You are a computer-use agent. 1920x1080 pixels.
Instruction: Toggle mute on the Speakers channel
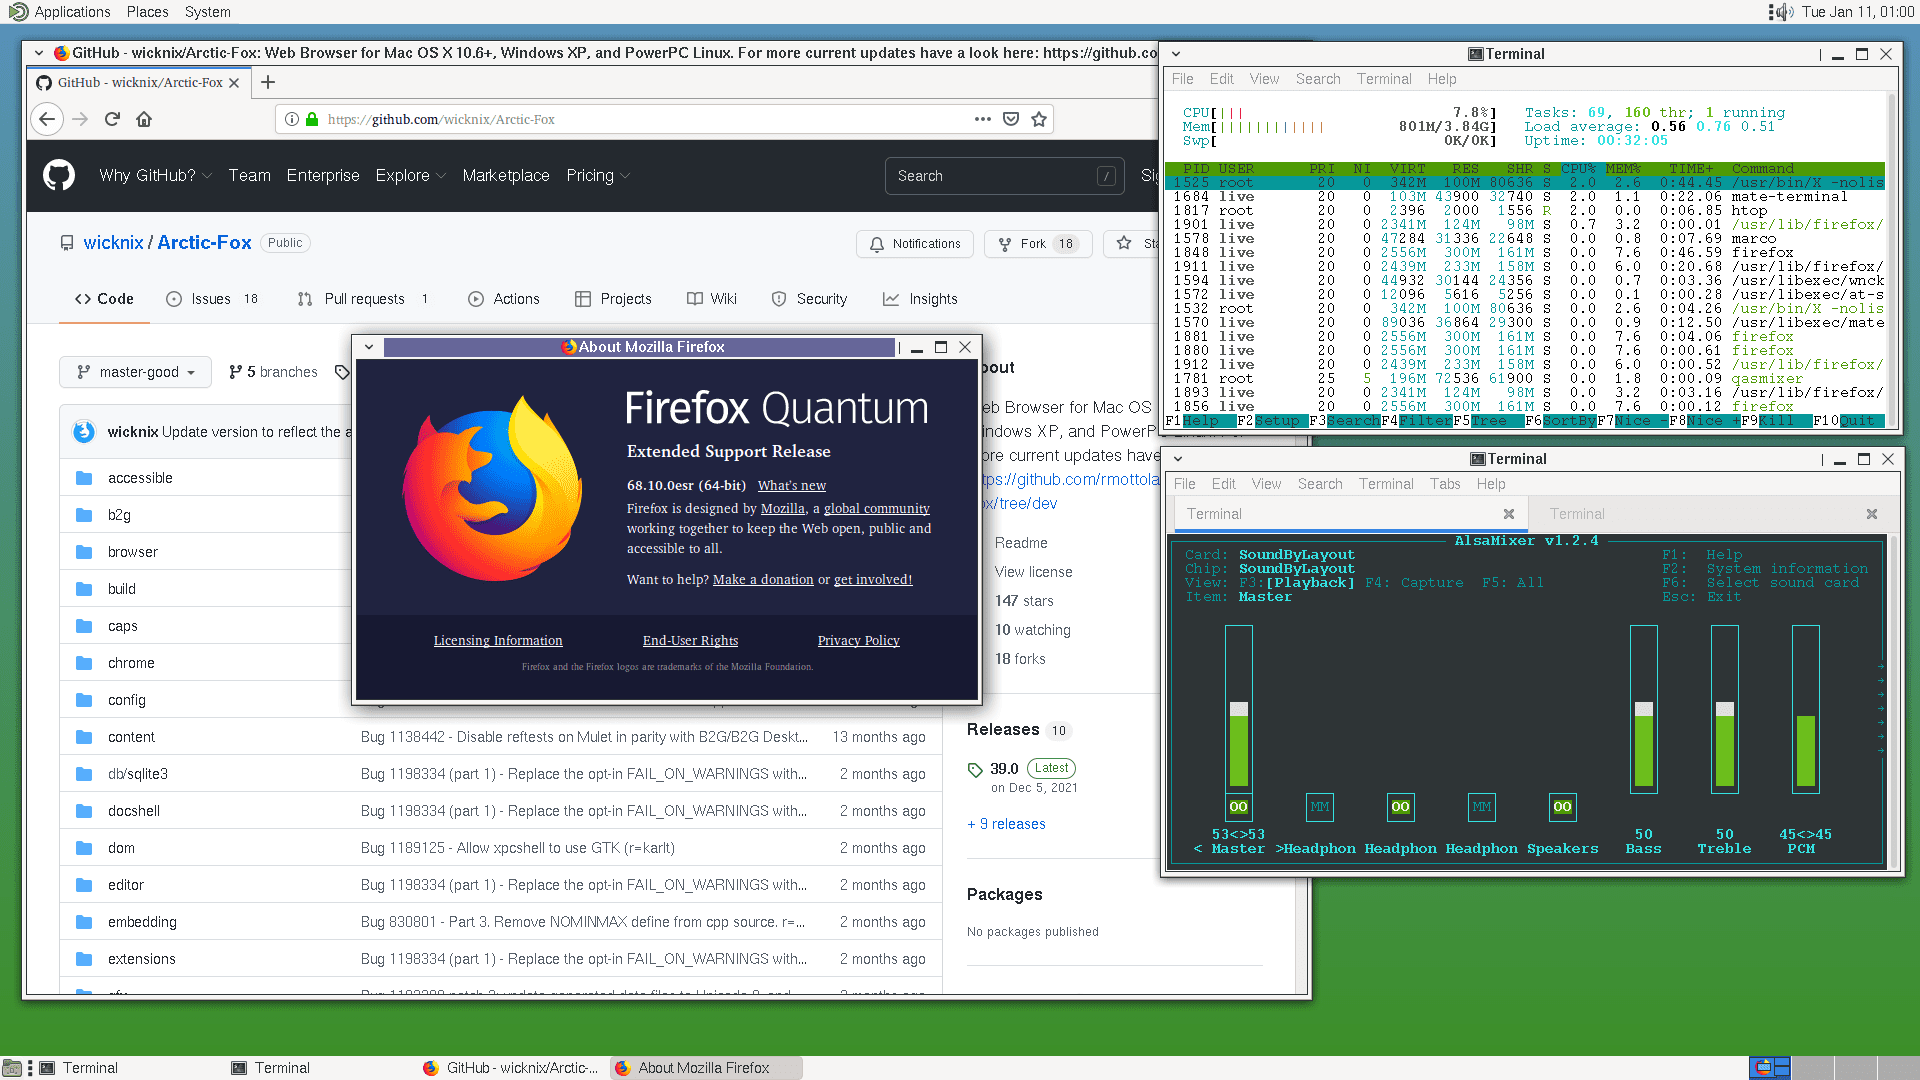[x=1562, y=807]
